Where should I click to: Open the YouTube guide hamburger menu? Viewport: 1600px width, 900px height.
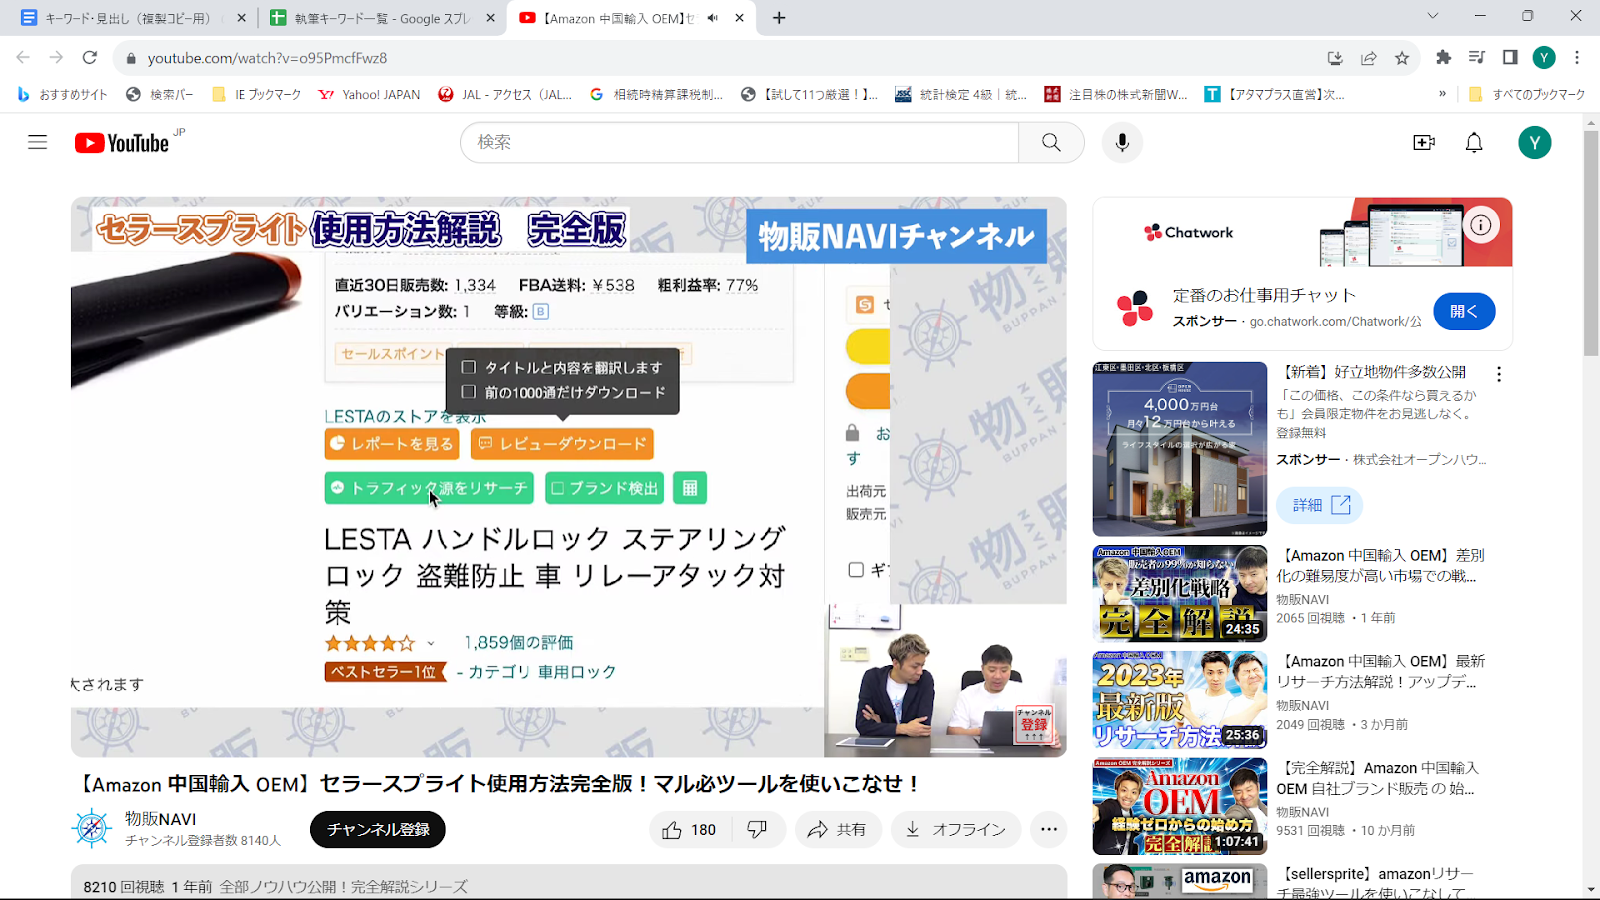coord(37,142)
